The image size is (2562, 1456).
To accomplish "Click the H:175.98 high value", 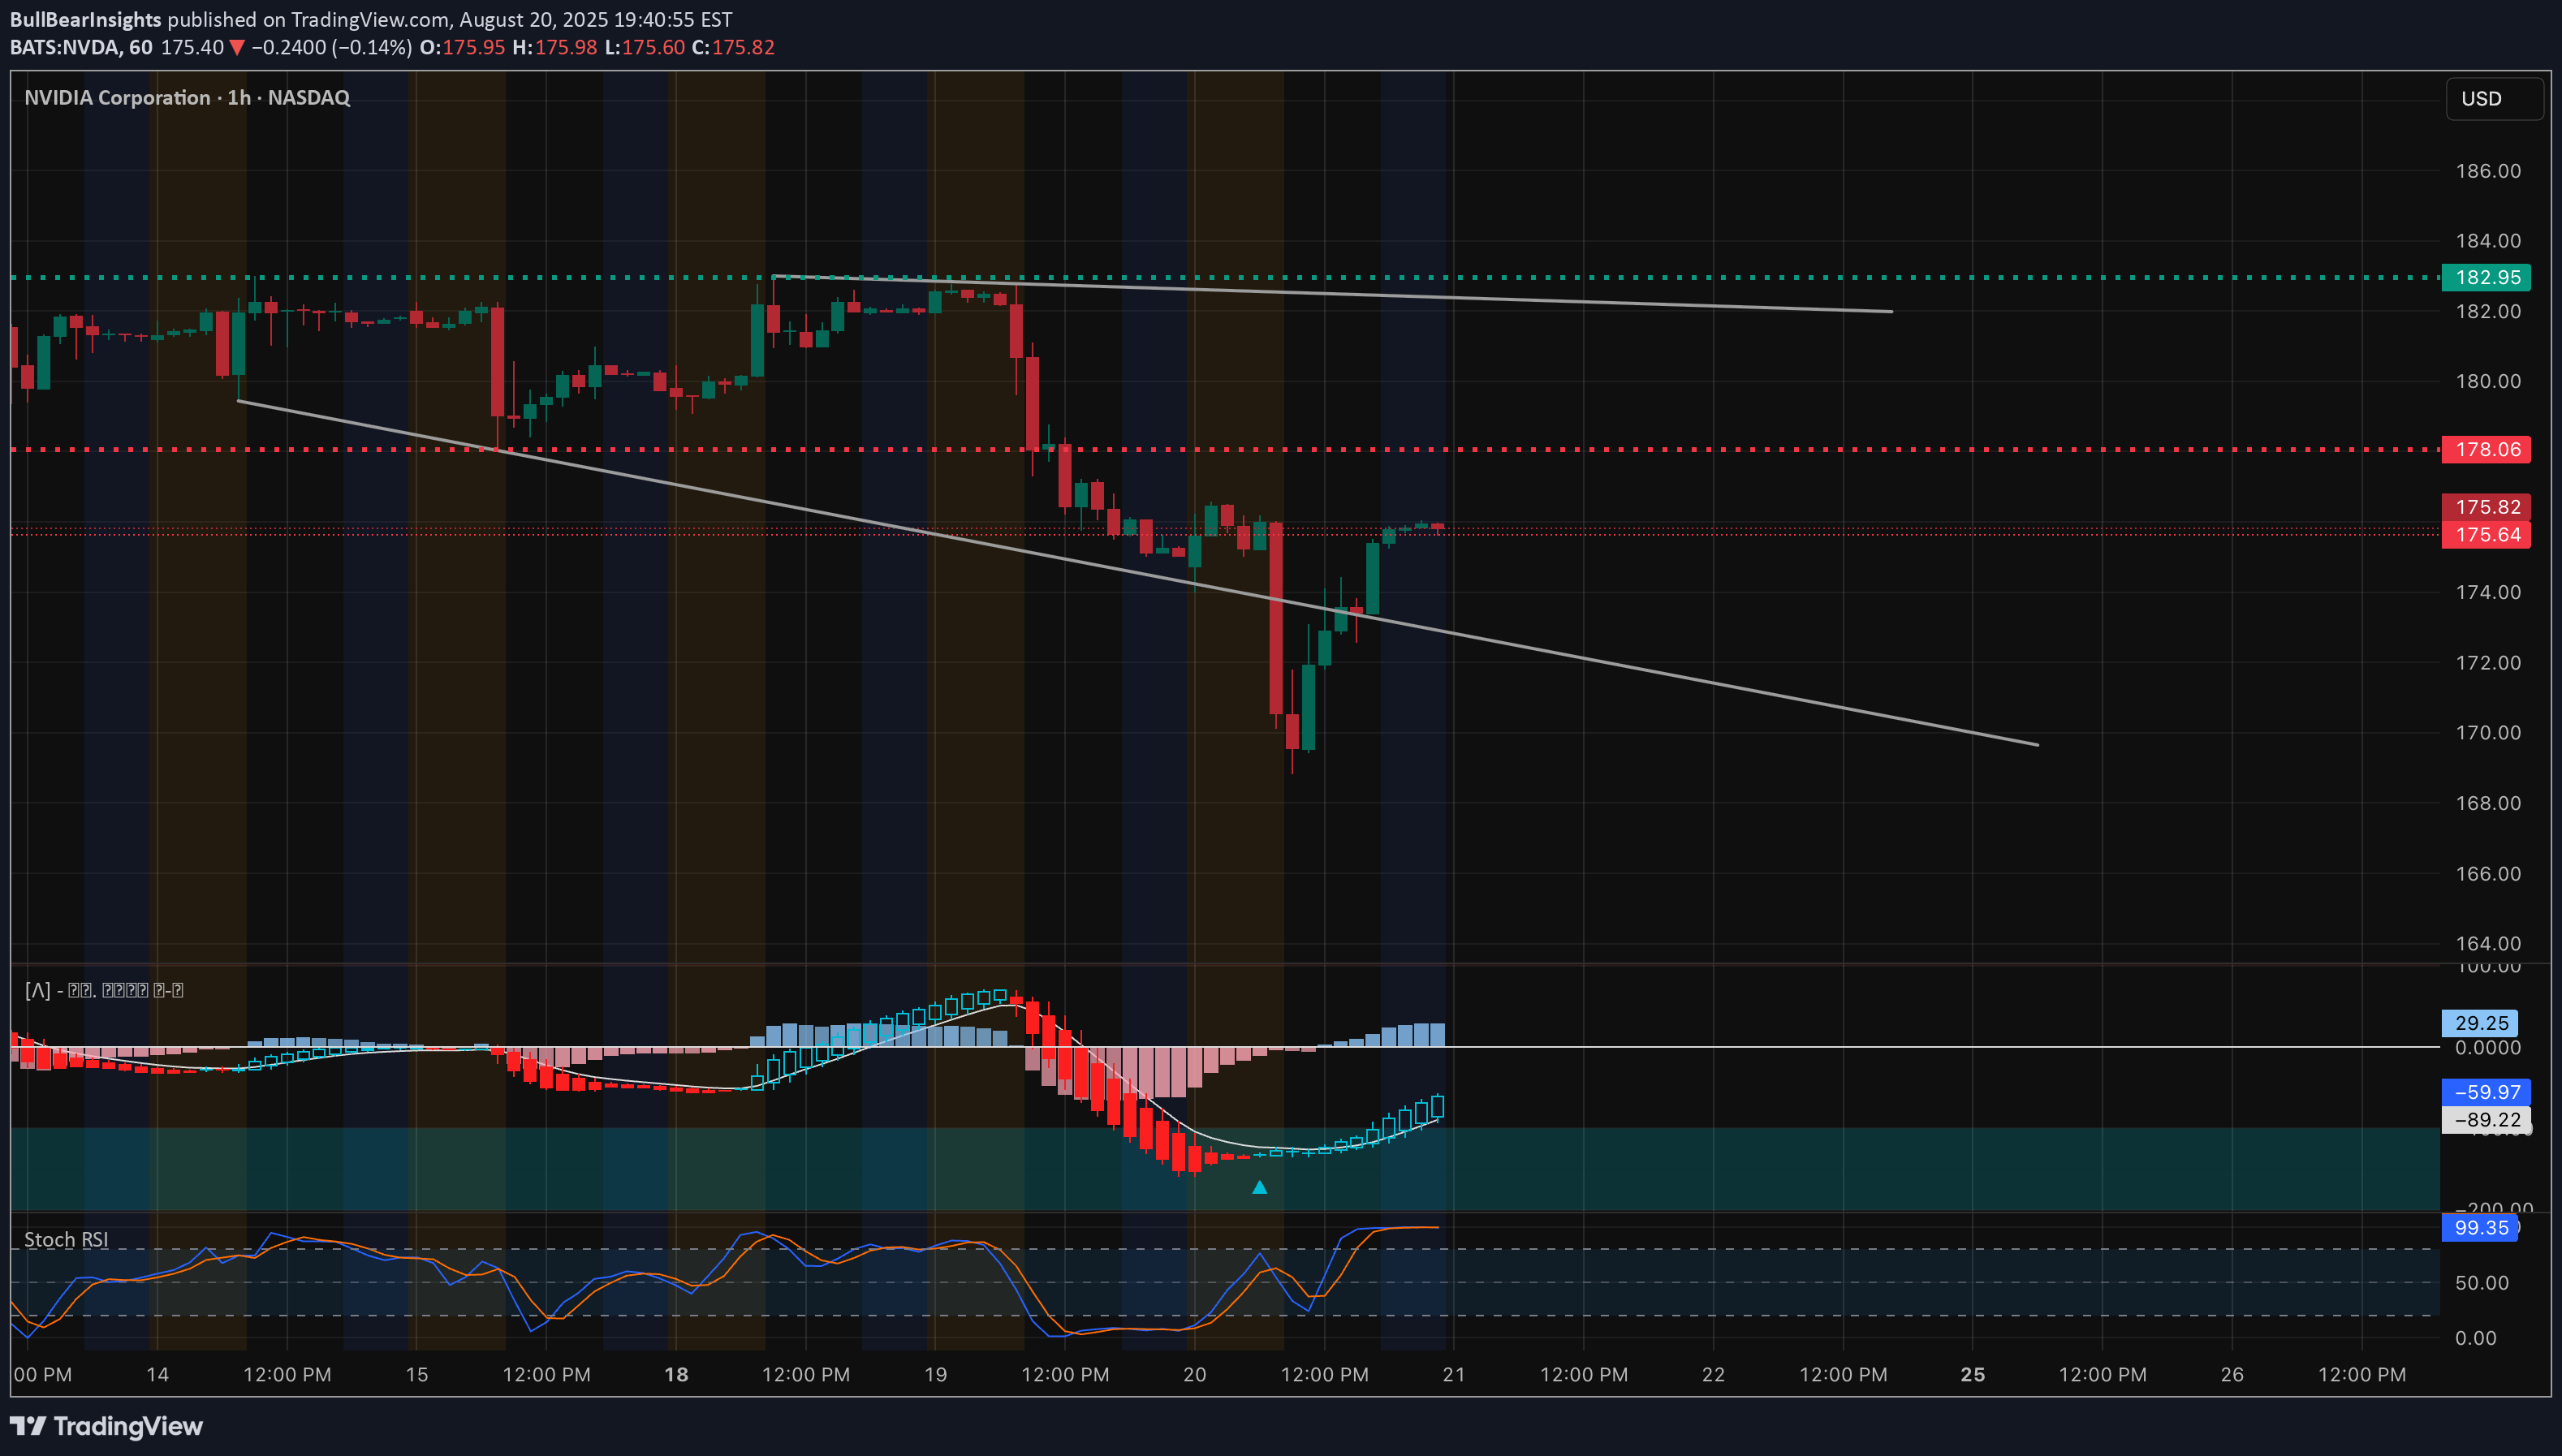I will tap(554, 47).
